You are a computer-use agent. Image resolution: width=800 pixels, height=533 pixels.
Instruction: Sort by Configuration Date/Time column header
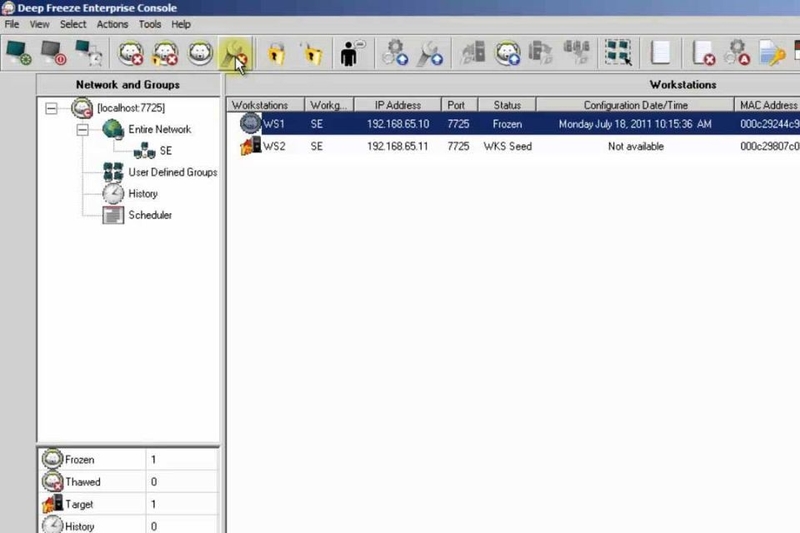click(x=635, y=105)
